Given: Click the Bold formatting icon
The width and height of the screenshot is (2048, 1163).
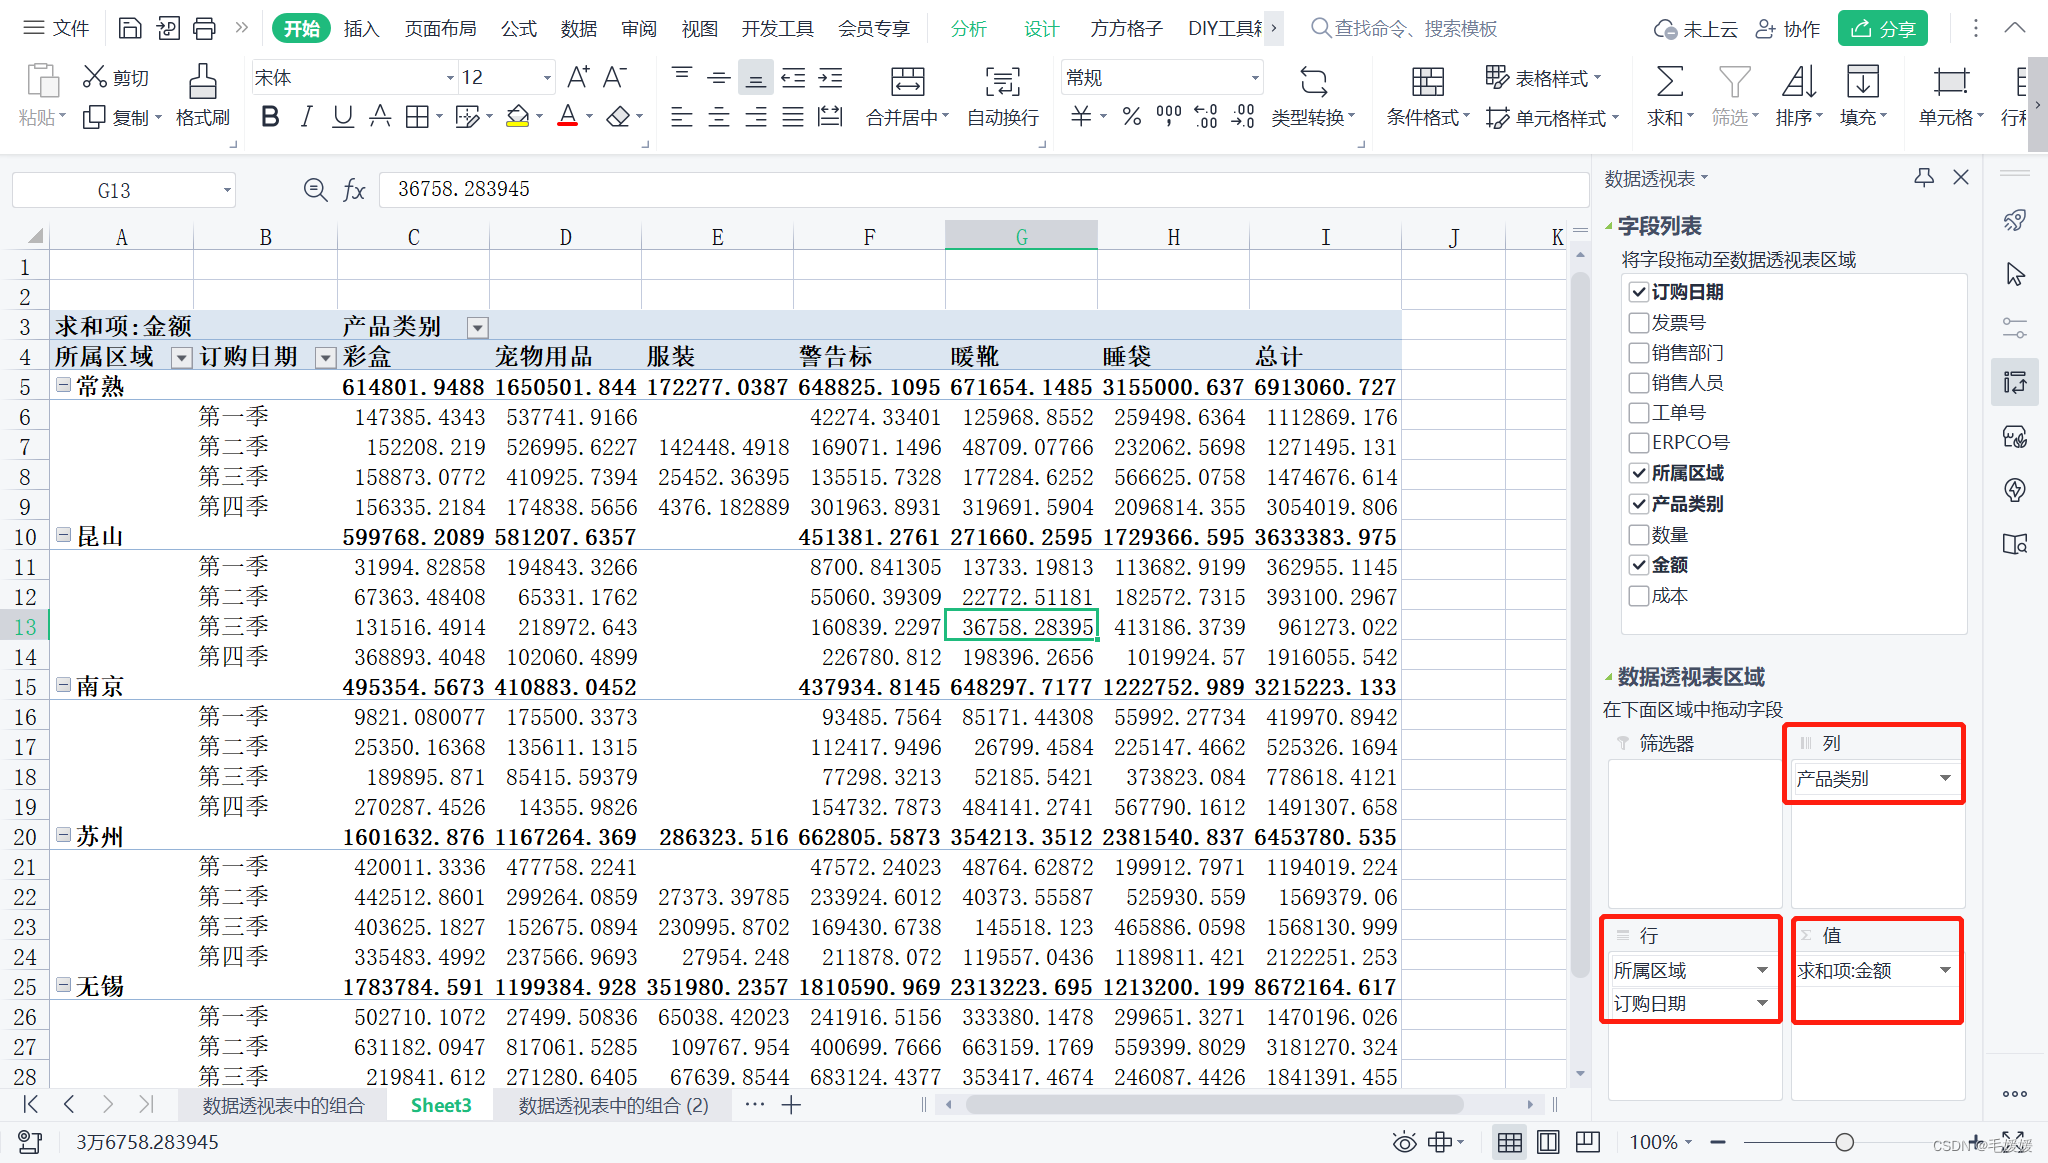Looking at the screenshot, I should (x=270, y=117).
